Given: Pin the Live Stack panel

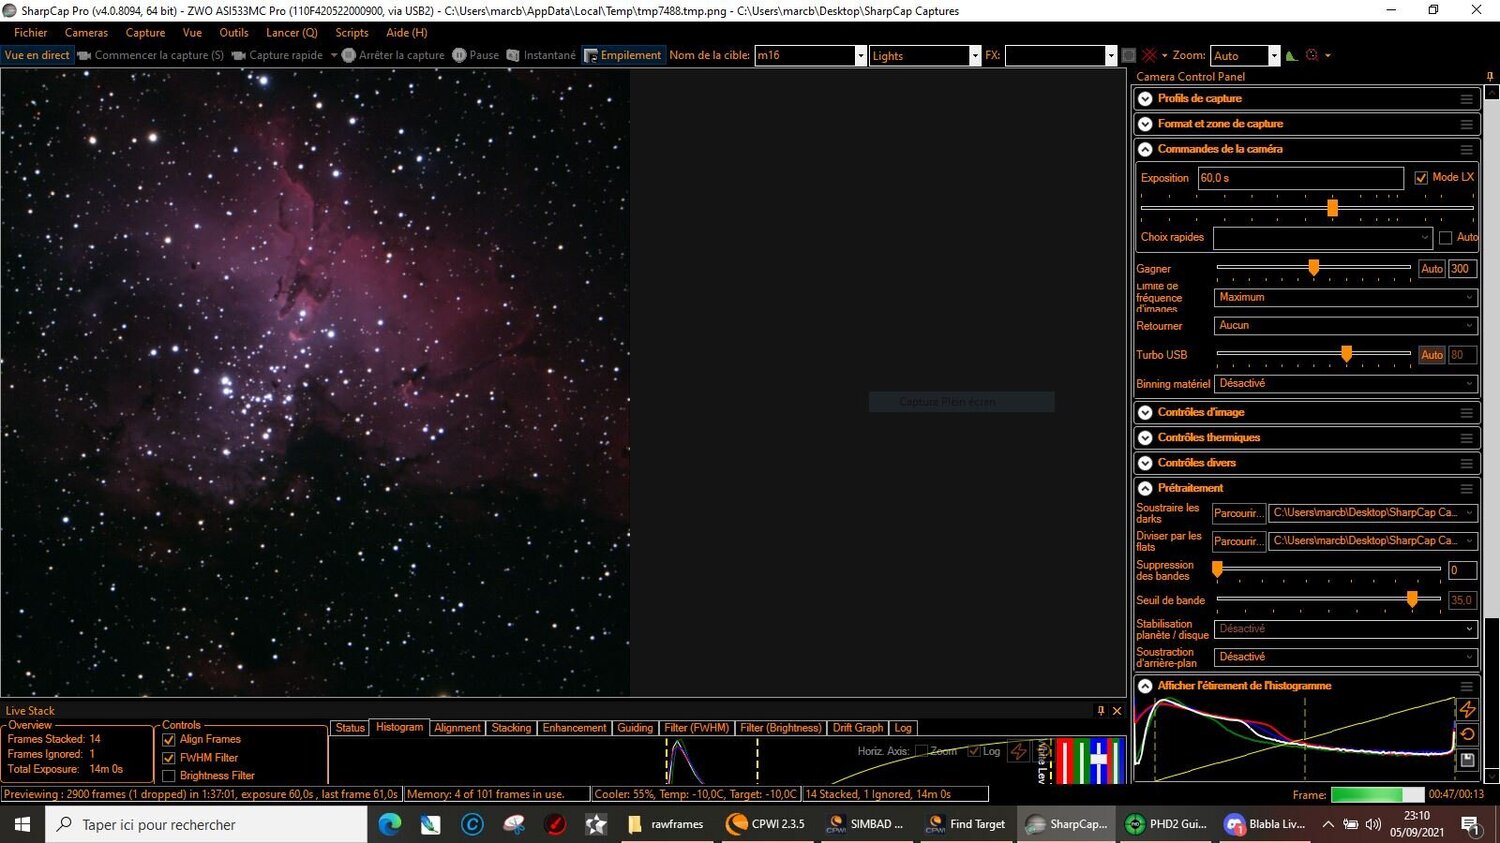Looking at the screenshot, I should (x=1101, y=711).
